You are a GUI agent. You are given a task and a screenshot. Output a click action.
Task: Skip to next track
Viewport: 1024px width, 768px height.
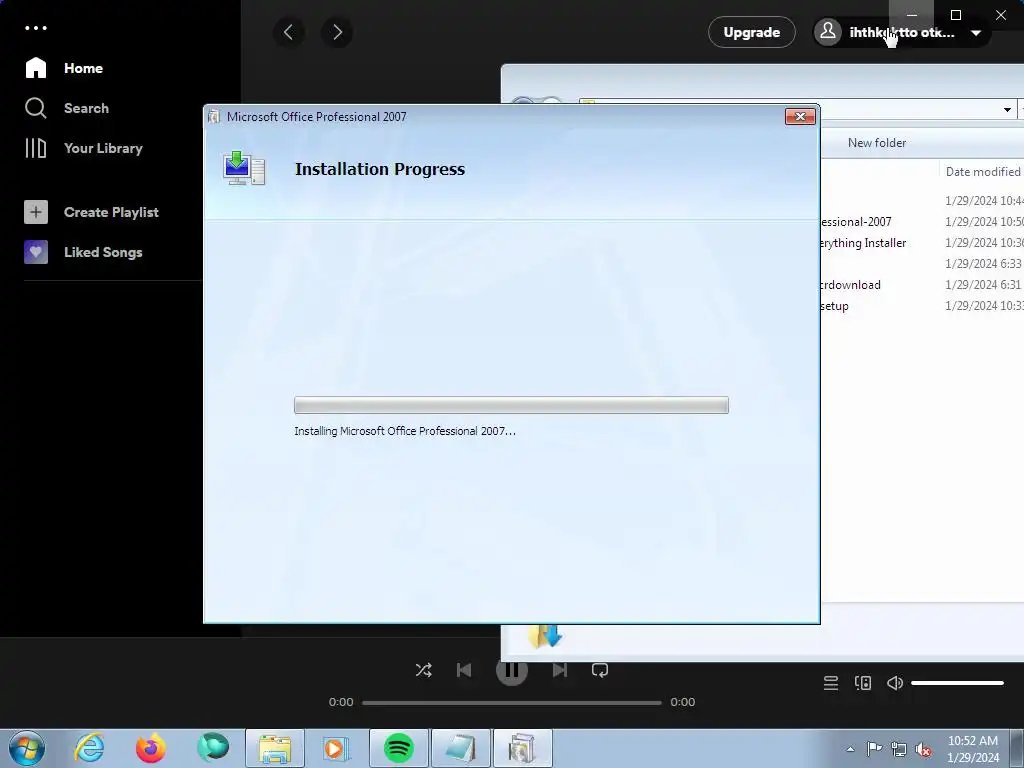click(x=560, y=670)
